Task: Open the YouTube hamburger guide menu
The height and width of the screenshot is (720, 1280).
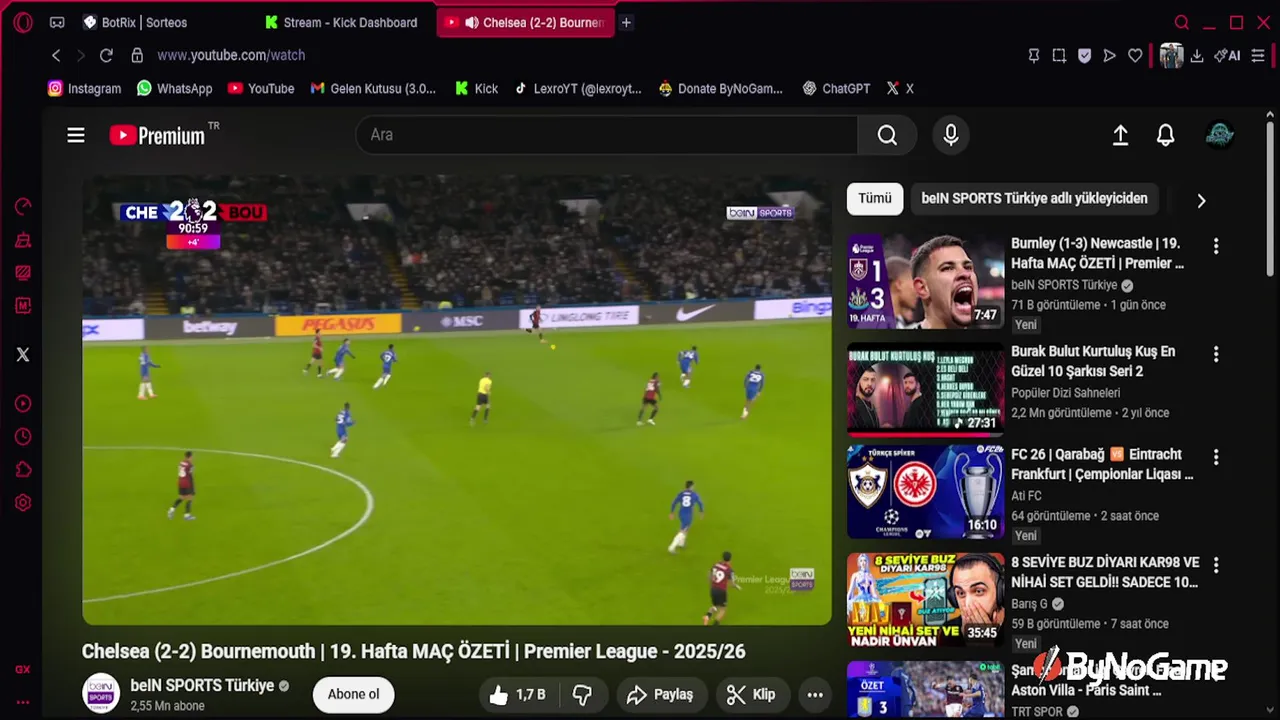Action: [76, 135]
